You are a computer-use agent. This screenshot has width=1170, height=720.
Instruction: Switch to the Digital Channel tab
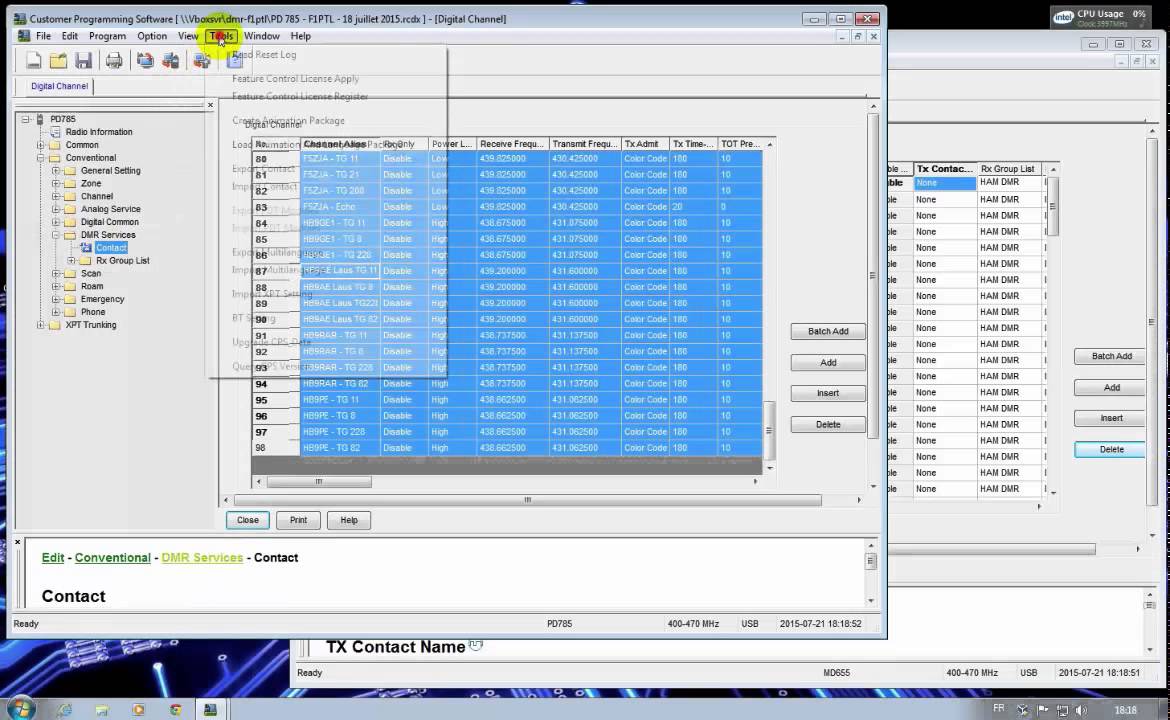(x=60, y=86)
